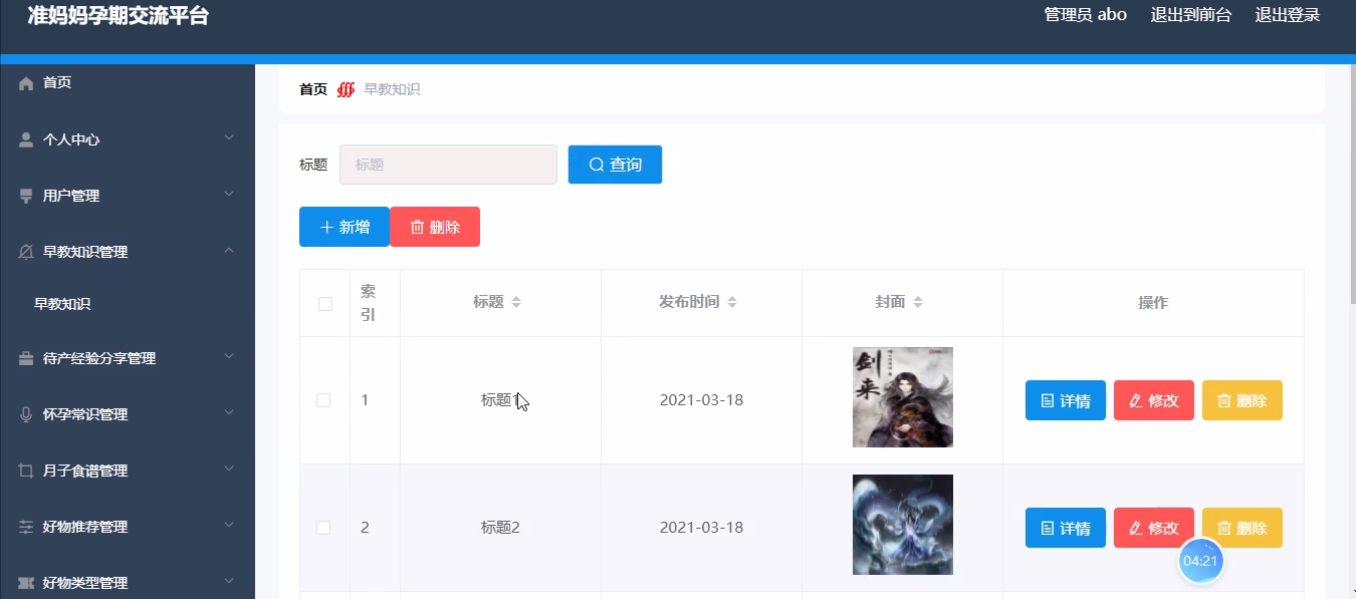1356x599 pixels.
Task: Click the sliders icon beside 好物推荐管理
Action: click(x=26, y=526)
